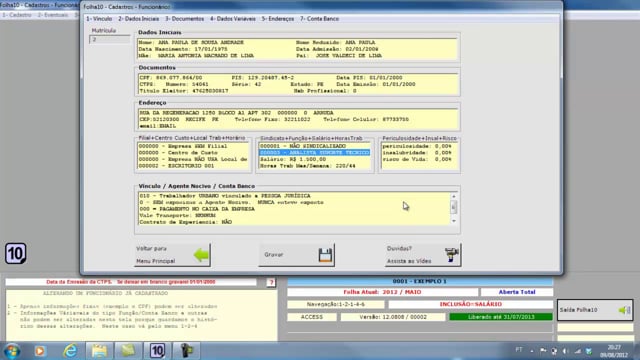Click the red question mark help icon
The height and width of the screenshot is (360, 640).
click(x=271, y=282)
